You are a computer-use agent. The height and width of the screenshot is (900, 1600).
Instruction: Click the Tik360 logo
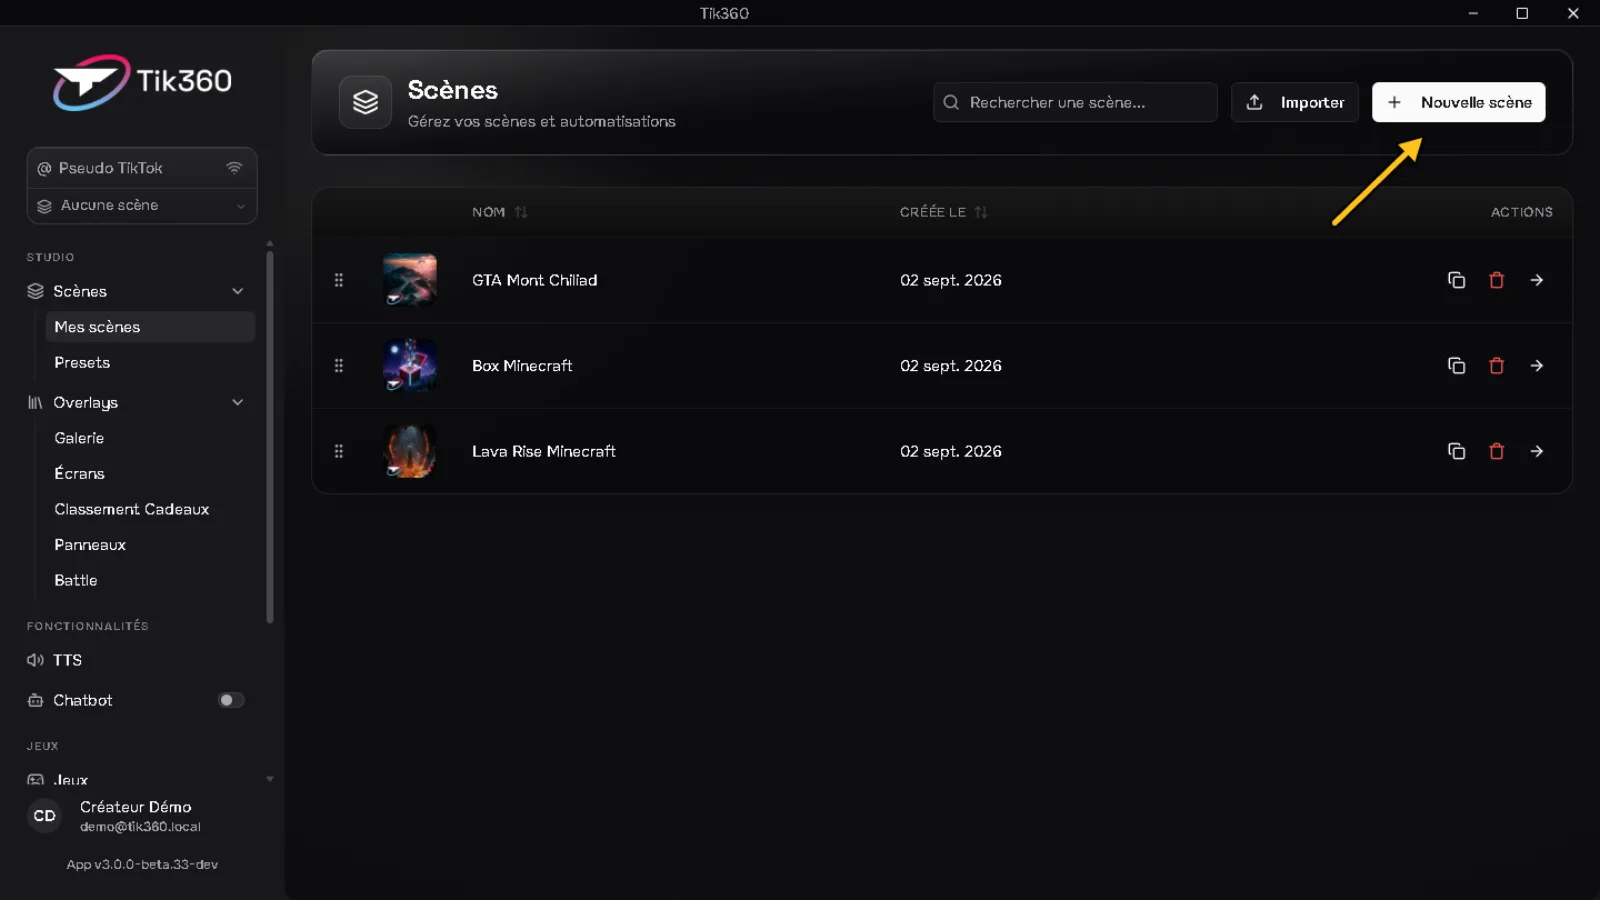(x=142, y=82)
